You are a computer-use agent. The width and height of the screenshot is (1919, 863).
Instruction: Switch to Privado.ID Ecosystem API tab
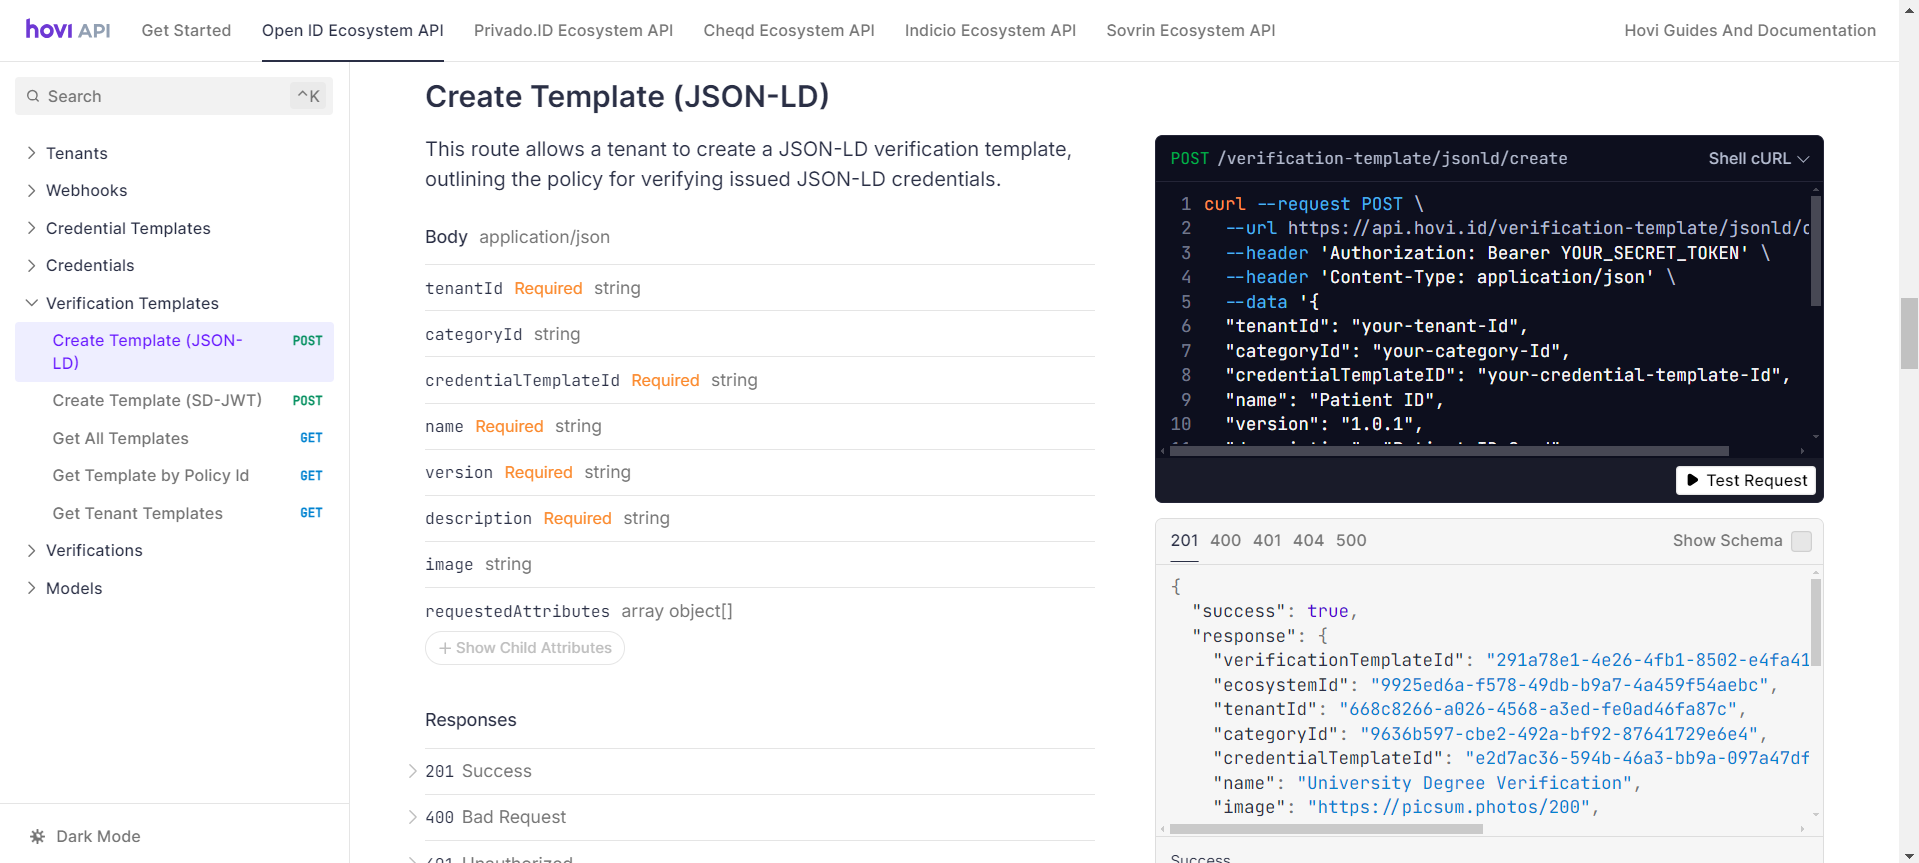[573, 30]
